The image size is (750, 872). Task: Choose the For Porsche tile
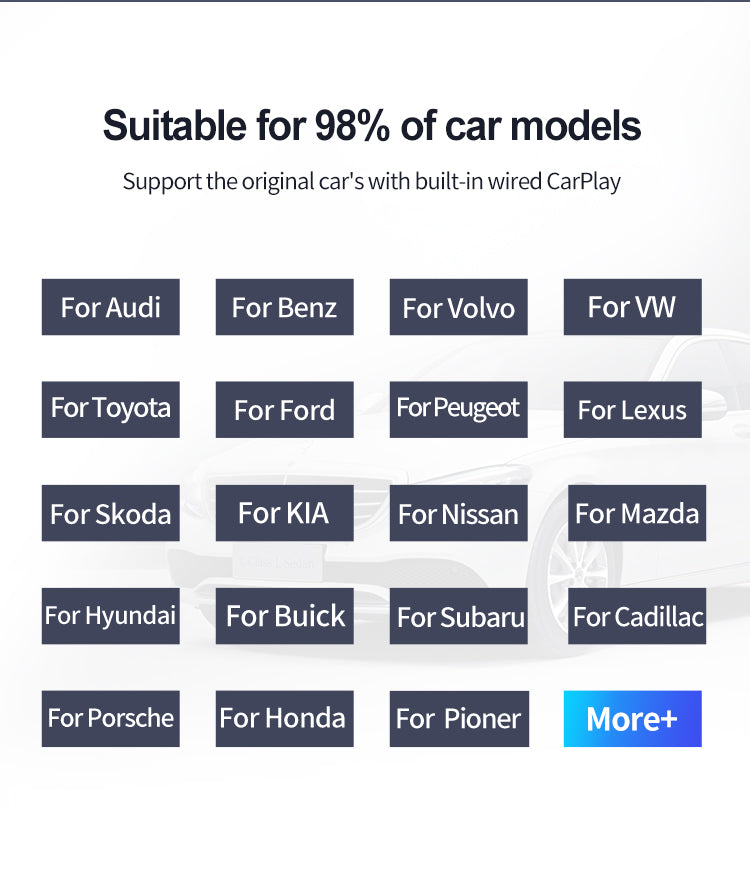(110, 718)
